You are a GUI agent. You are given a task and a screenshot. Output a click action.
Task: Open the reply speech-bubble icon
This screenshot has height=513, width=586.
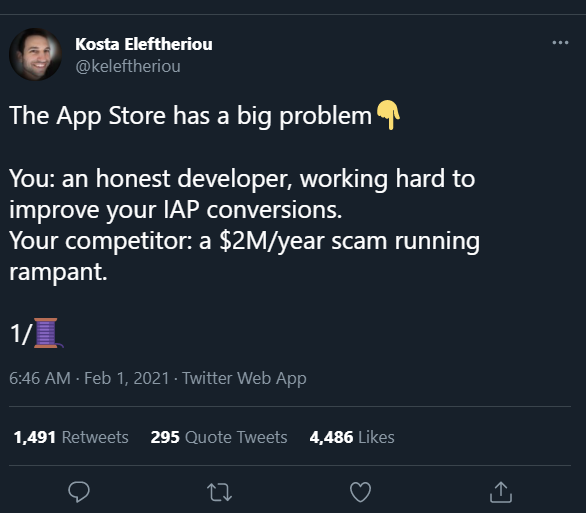tap(79, 492)
